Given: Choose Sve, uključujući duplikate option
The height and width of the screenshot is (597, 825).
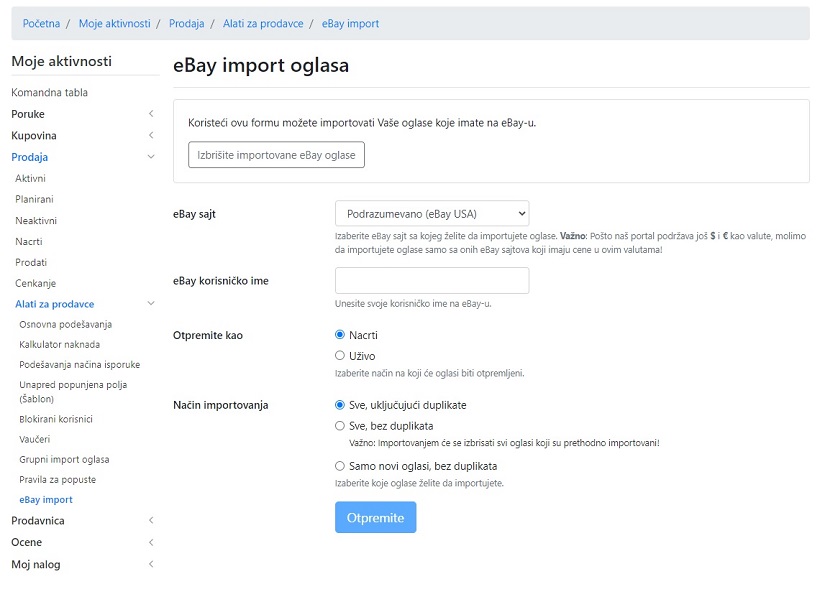Looking at the screenshot, I should (340, 405).
